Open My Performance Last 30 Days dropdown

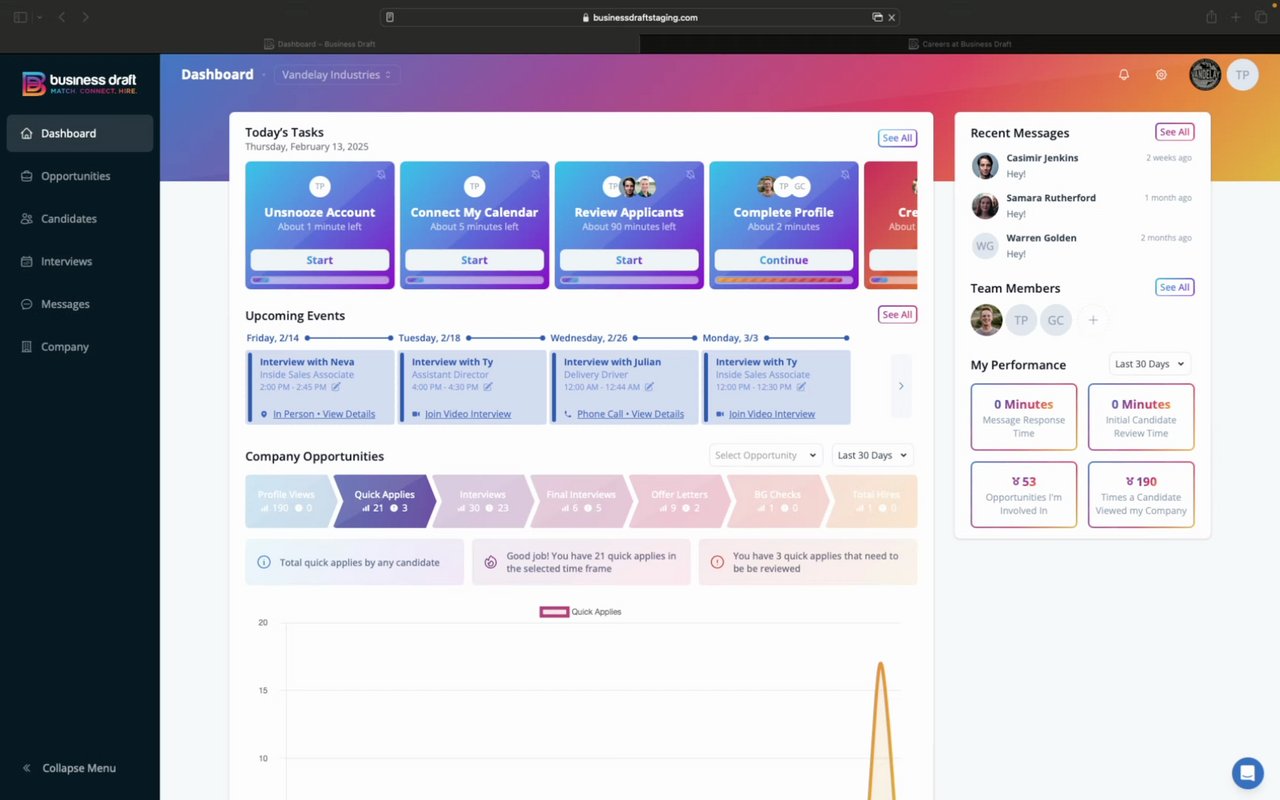(1150, 364)
